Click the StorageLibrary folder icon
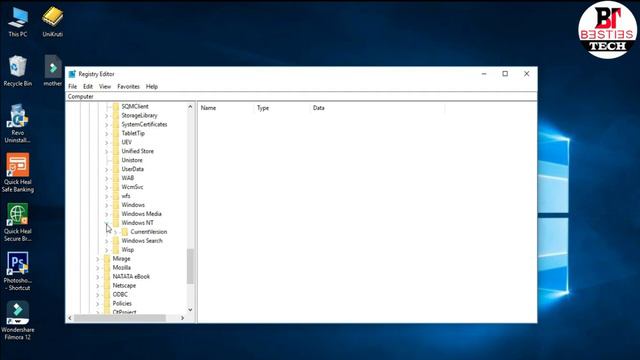Viewport: 640px width, 360px height. tap(116, 116)
